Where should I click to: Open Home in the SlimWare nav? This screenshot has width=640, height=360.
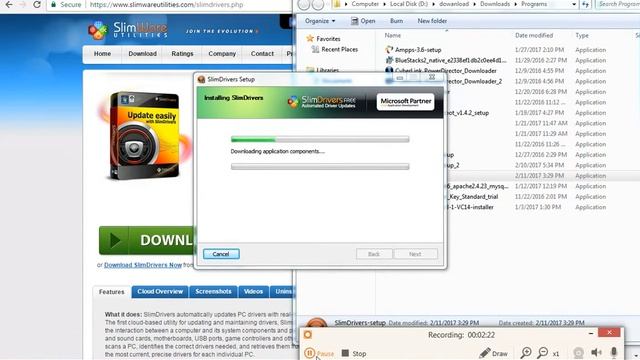pos(102,54)
